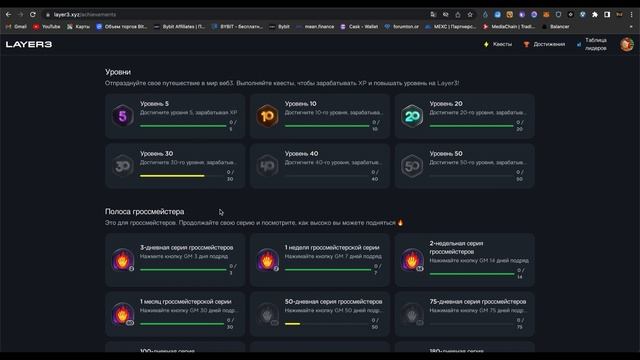Click the 3-day GM streak flame badge
640x360 pixels.
pyautogui.click(x=122, y=260)
